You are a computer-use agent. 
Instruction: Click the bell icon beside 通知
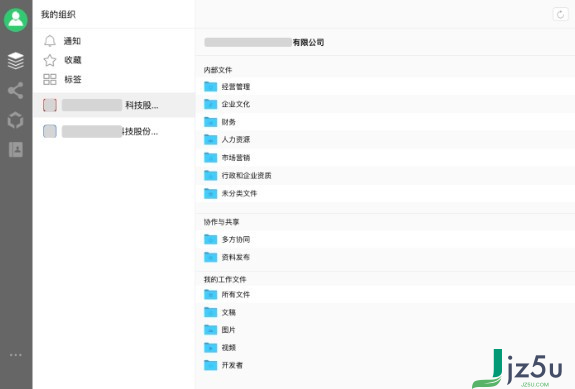(50, 41)
